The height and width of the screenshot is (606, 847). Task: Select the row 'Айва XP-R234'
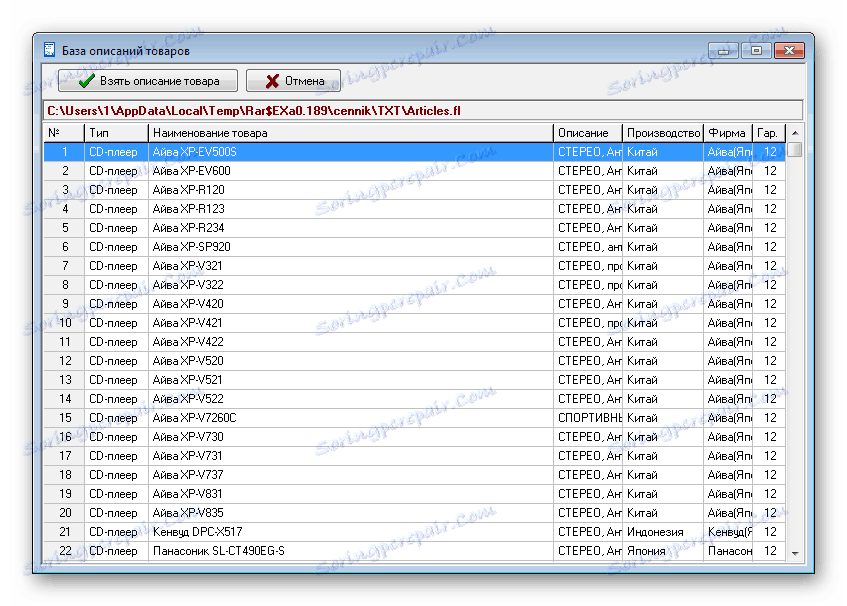pyautogui.click(x=414, y=228)
